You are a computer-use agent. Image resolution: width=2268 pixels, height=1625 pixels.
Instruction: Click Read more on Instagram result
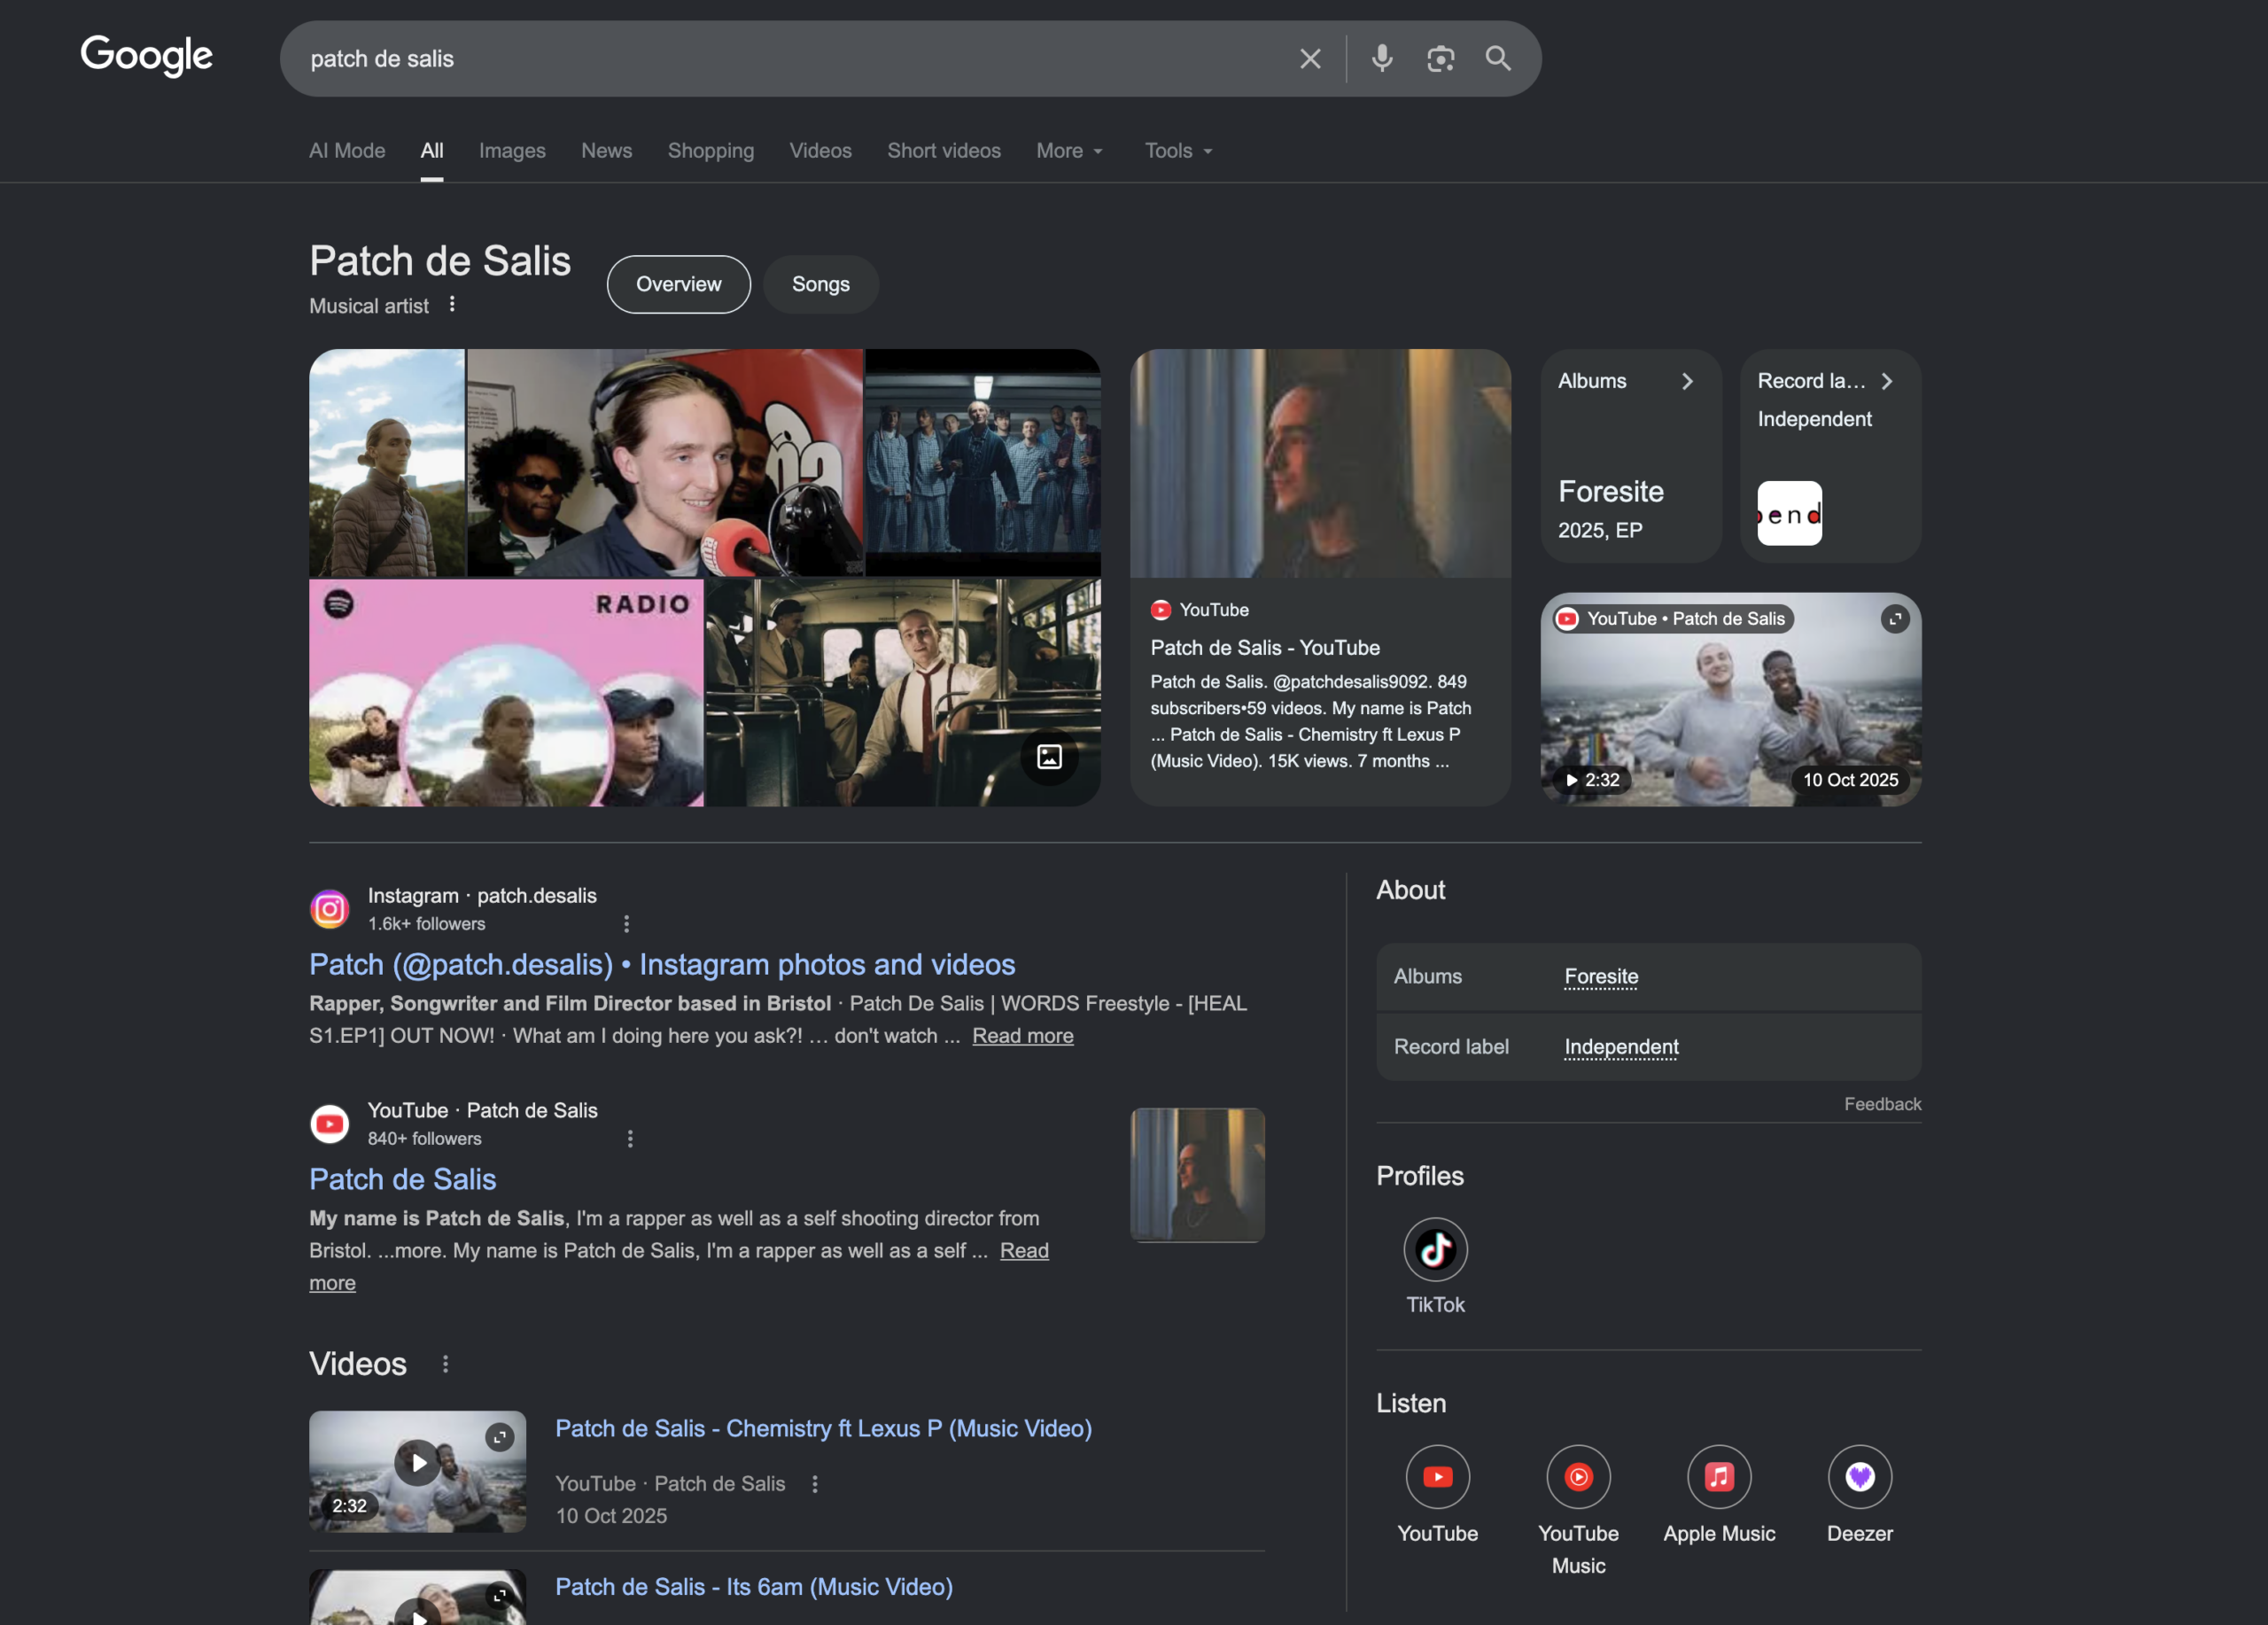(x=1023, y=1036)
